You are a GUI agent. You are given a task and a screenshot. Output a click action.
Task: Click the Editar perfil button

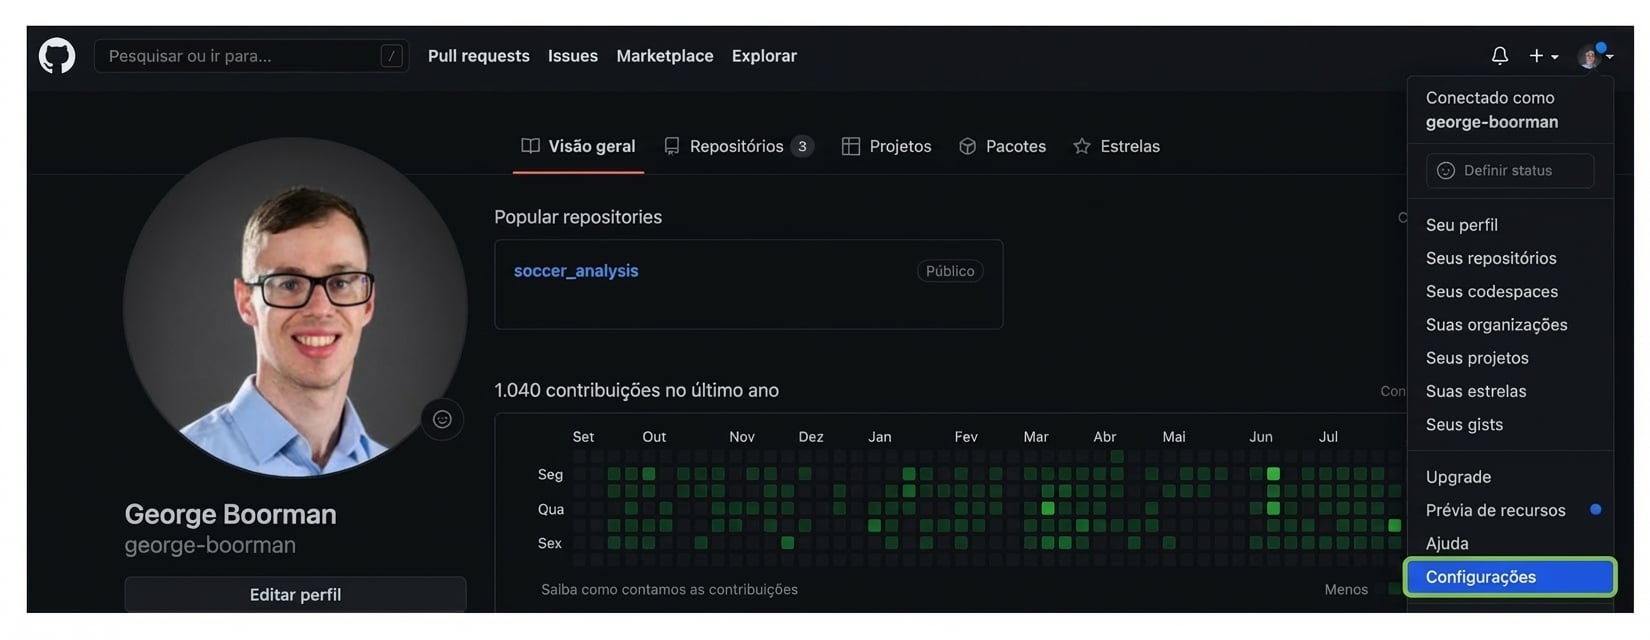click(295, 594)
